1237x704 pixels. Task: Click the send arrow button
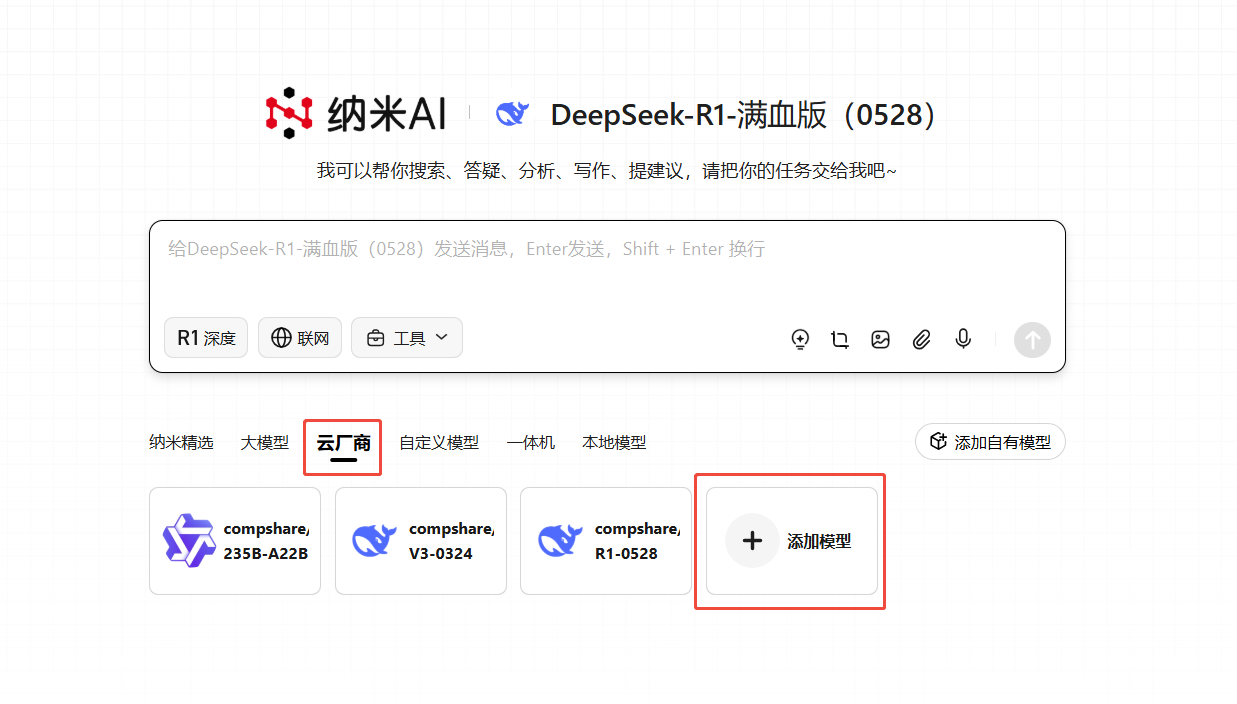click(1032, 340)
